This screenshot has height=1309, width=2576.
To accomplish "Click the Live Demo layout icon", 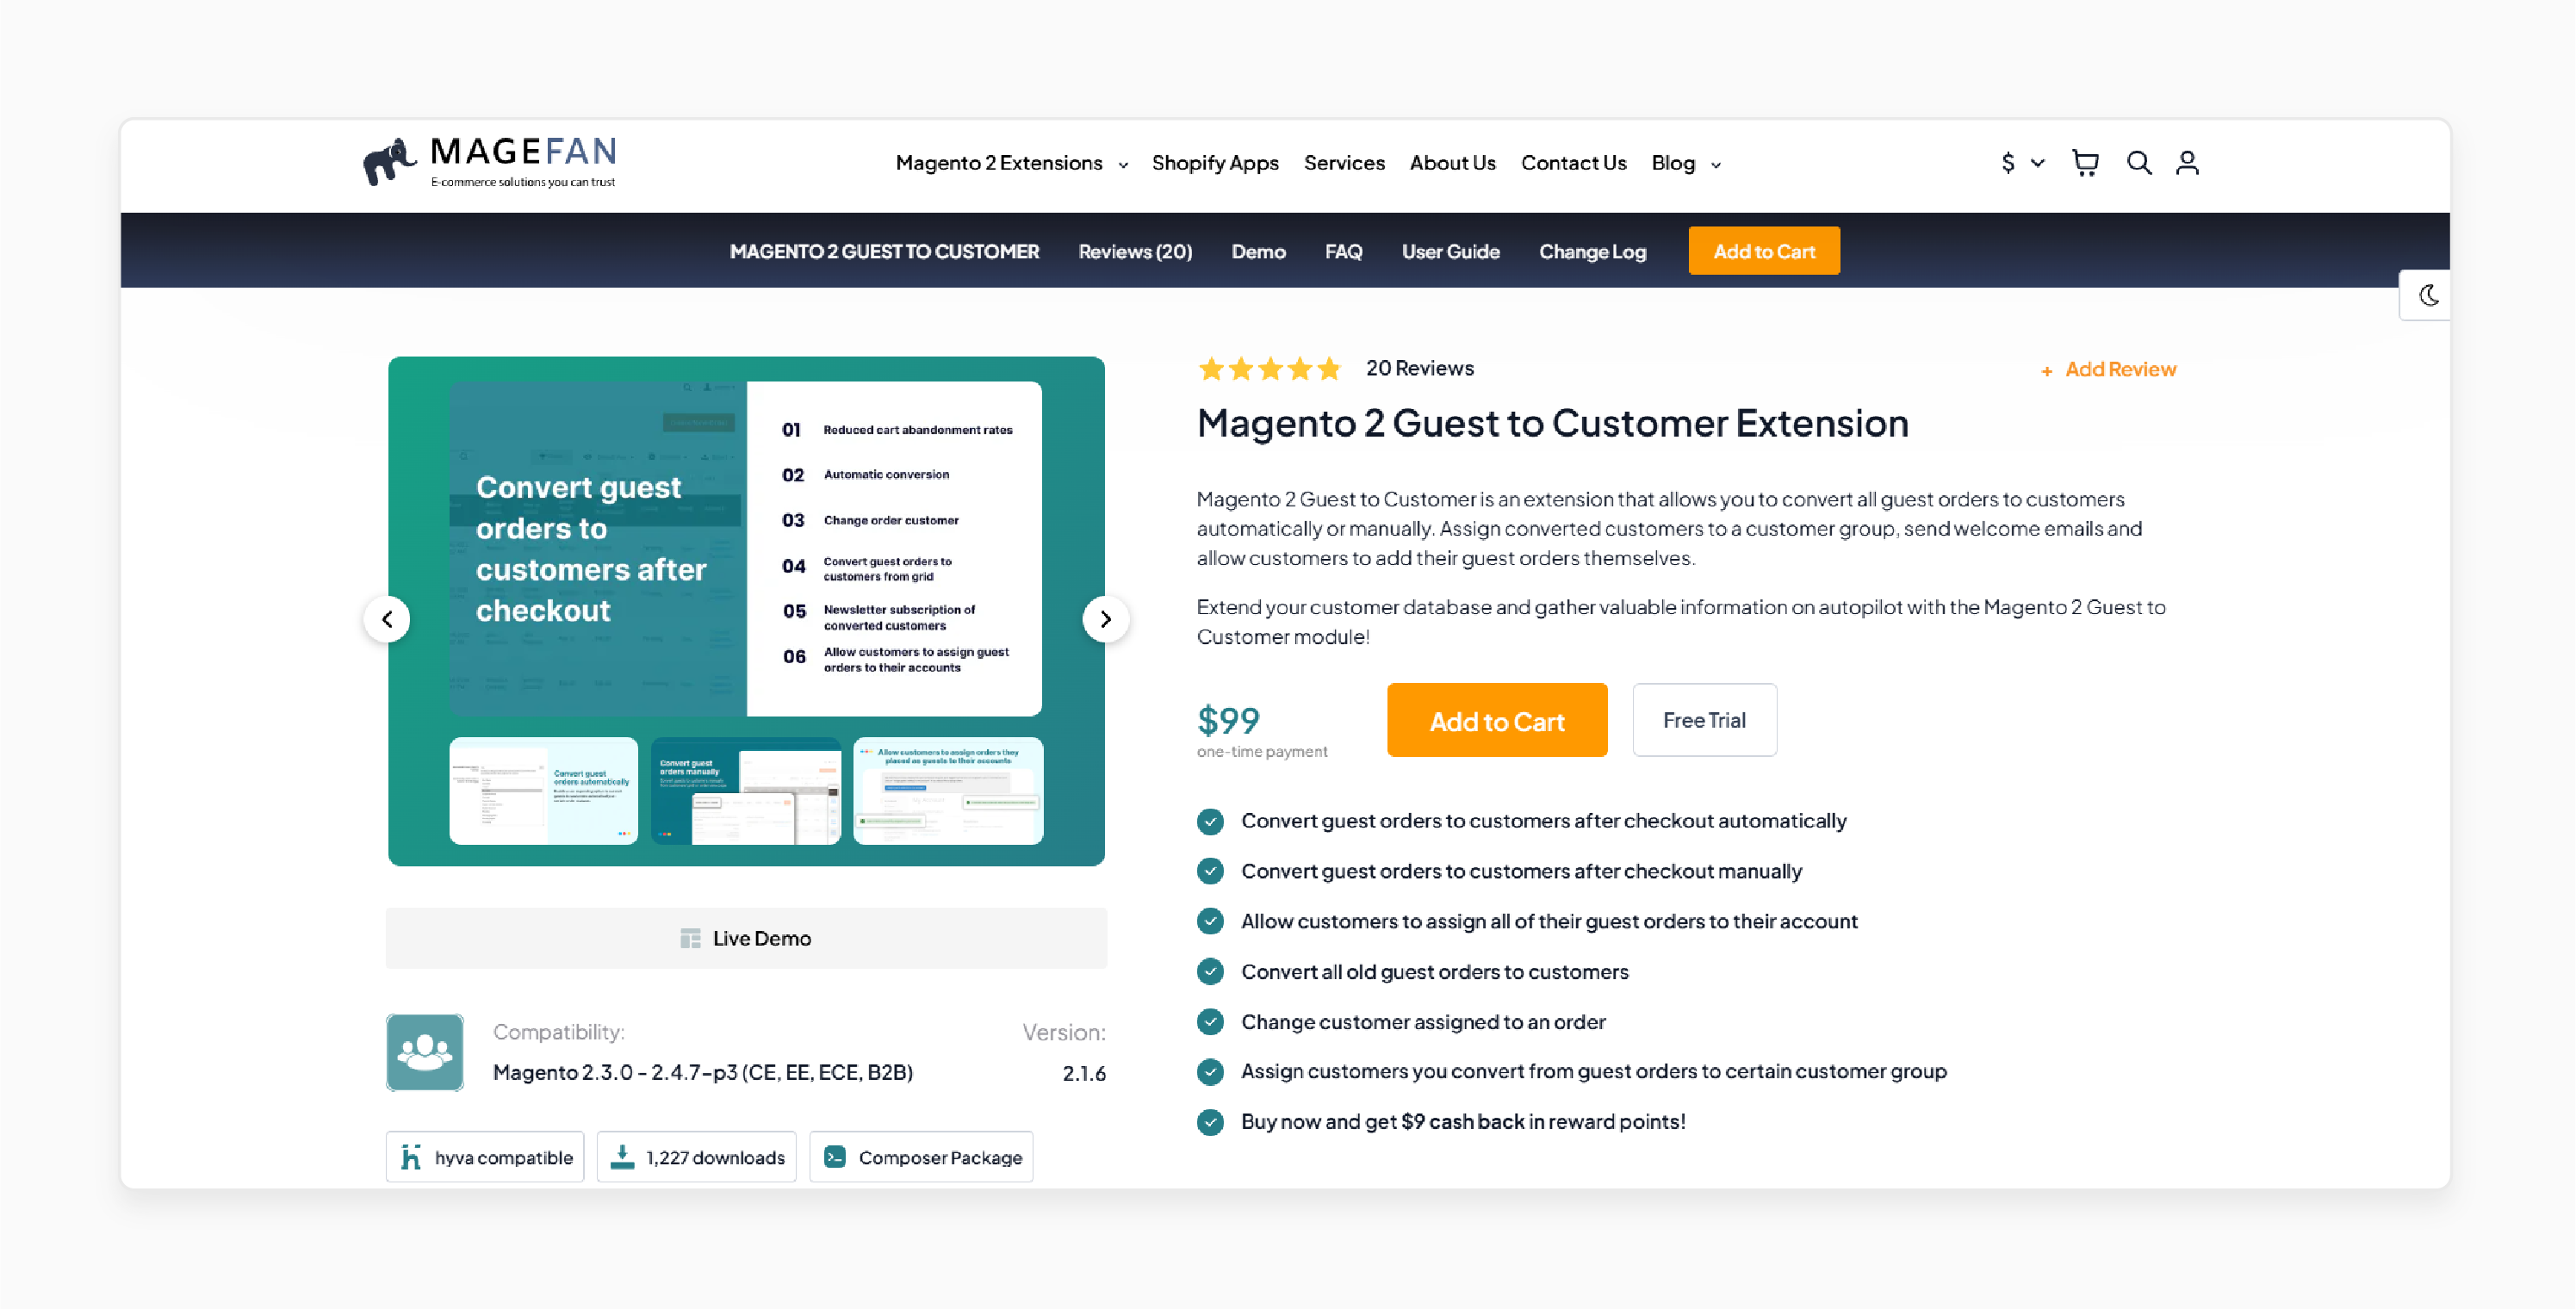I will point(690,938).
